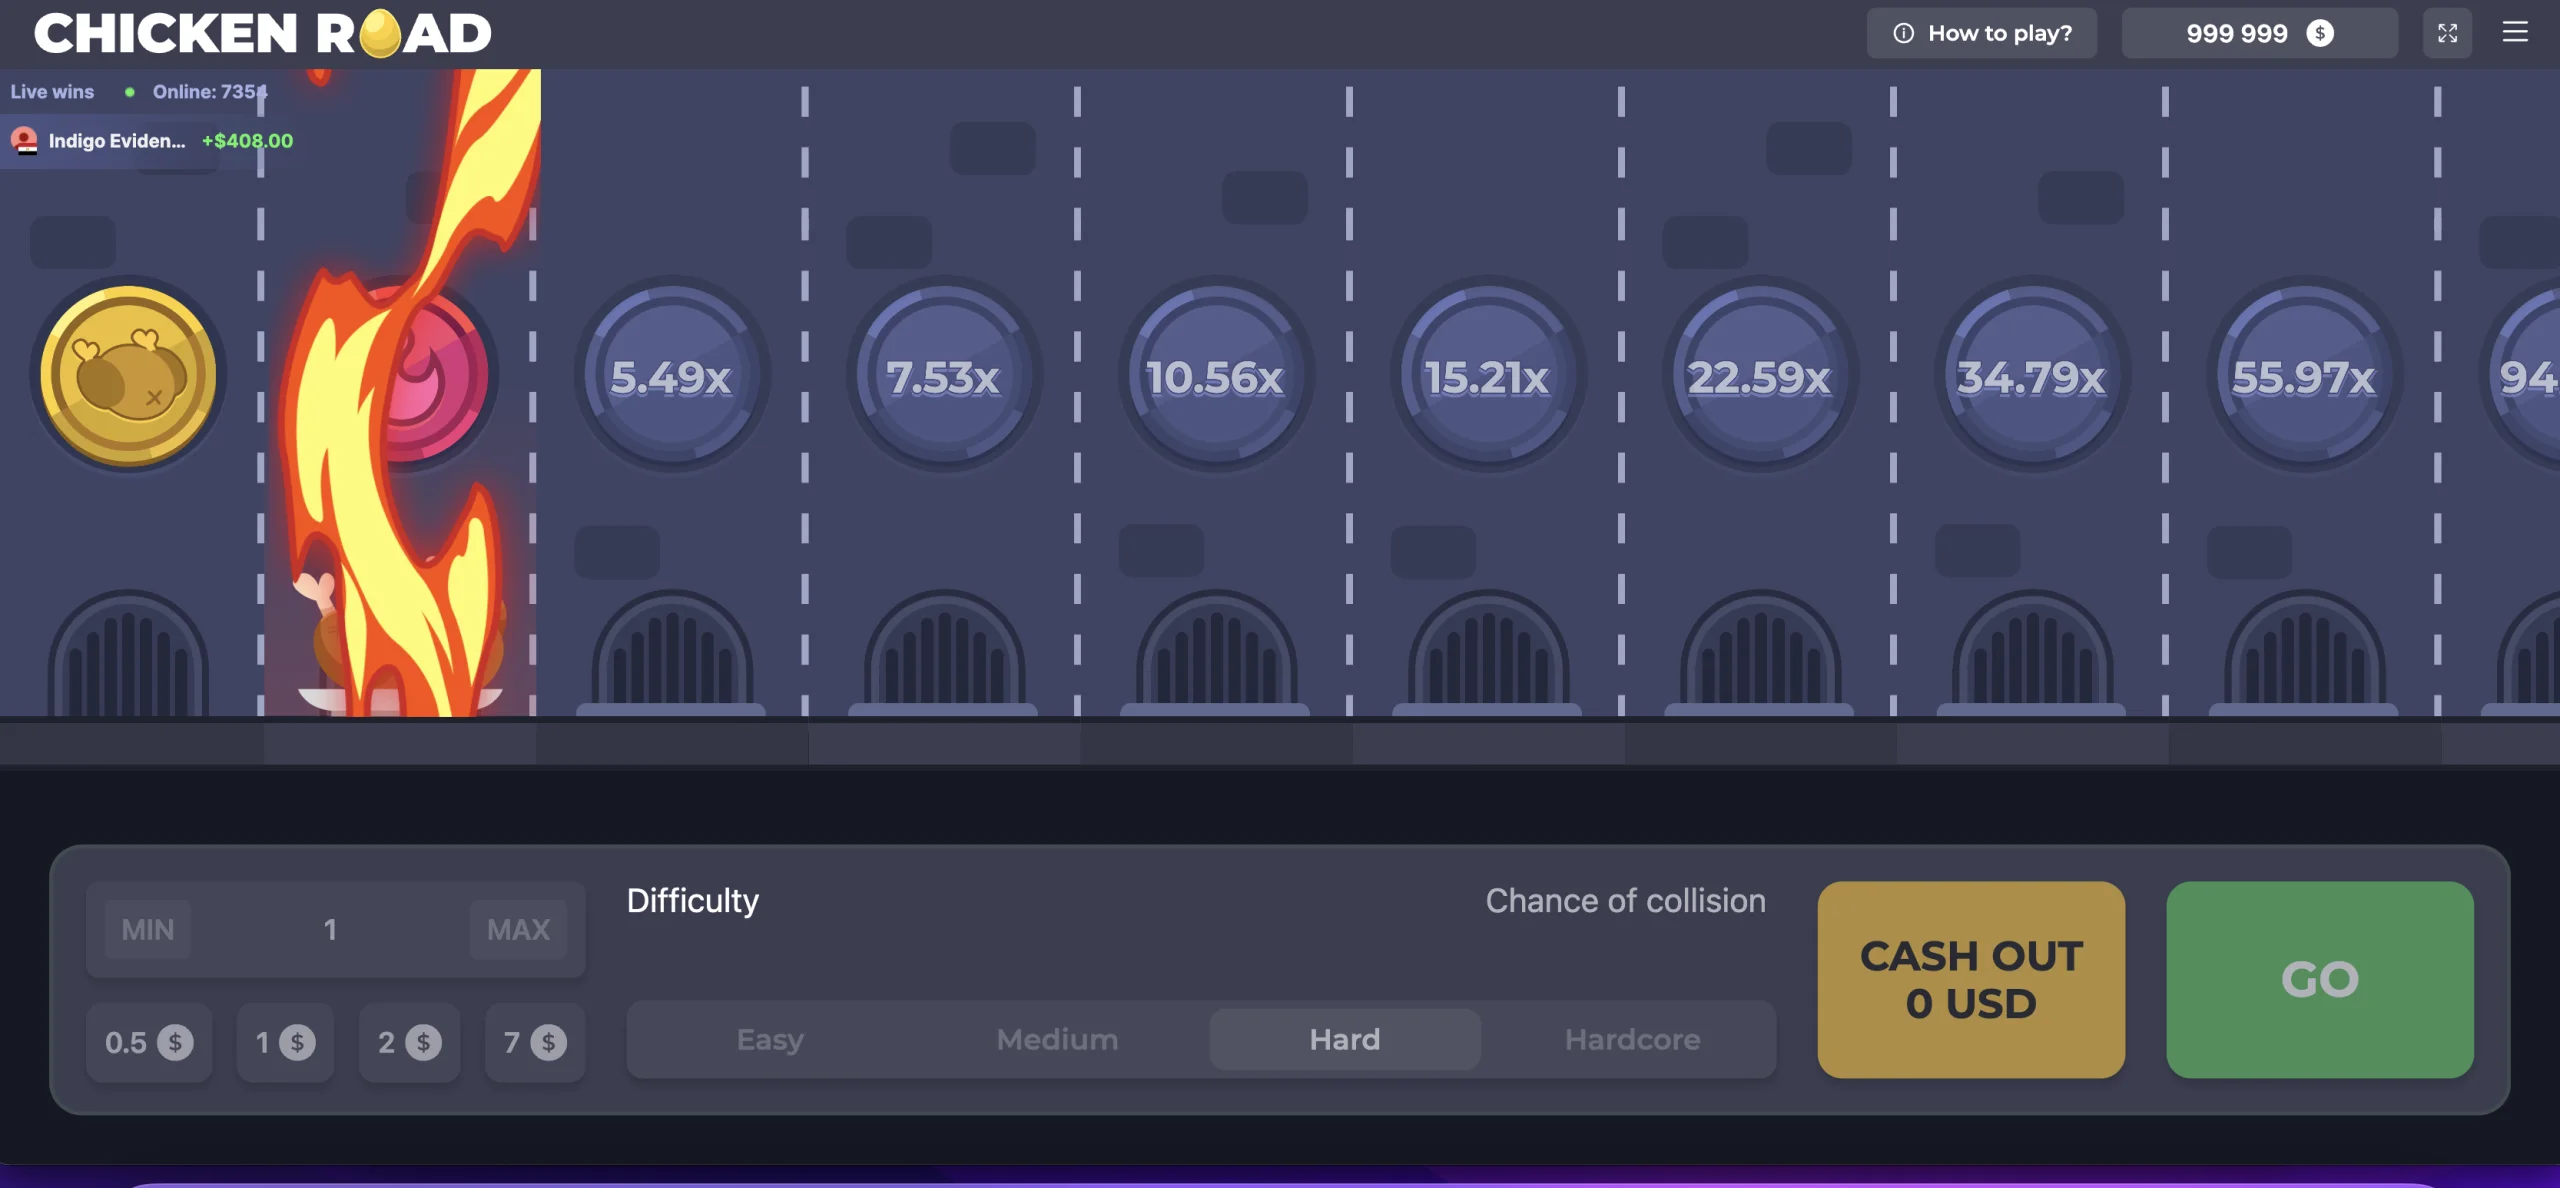Select the 22.59x multiplier coin

[1759, 375]
